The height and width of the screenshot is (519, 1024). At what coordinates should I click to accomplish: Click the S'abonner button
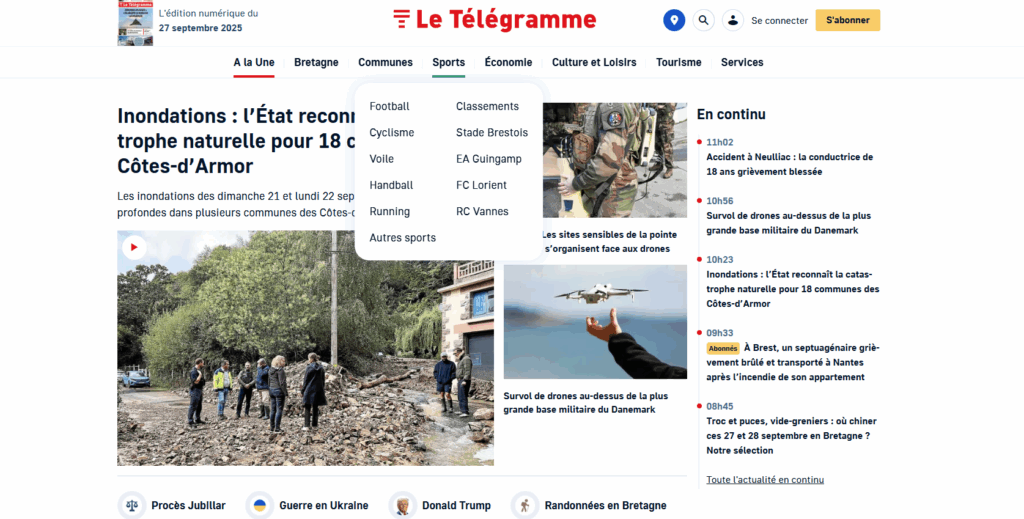[x=847, y=20]
